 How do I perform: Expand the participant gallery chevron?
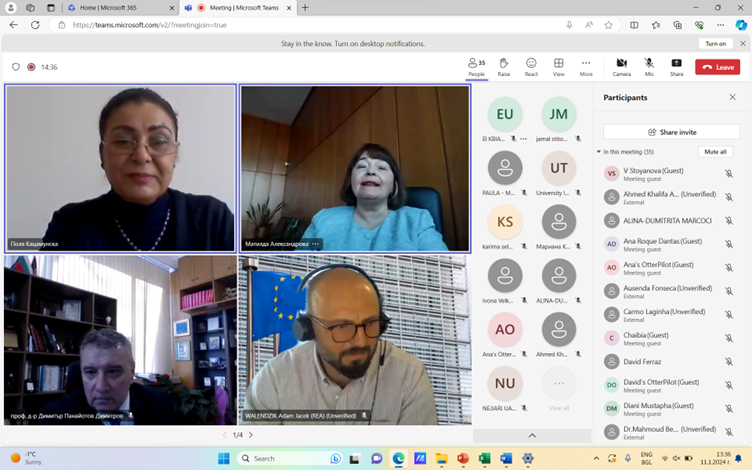532,435
